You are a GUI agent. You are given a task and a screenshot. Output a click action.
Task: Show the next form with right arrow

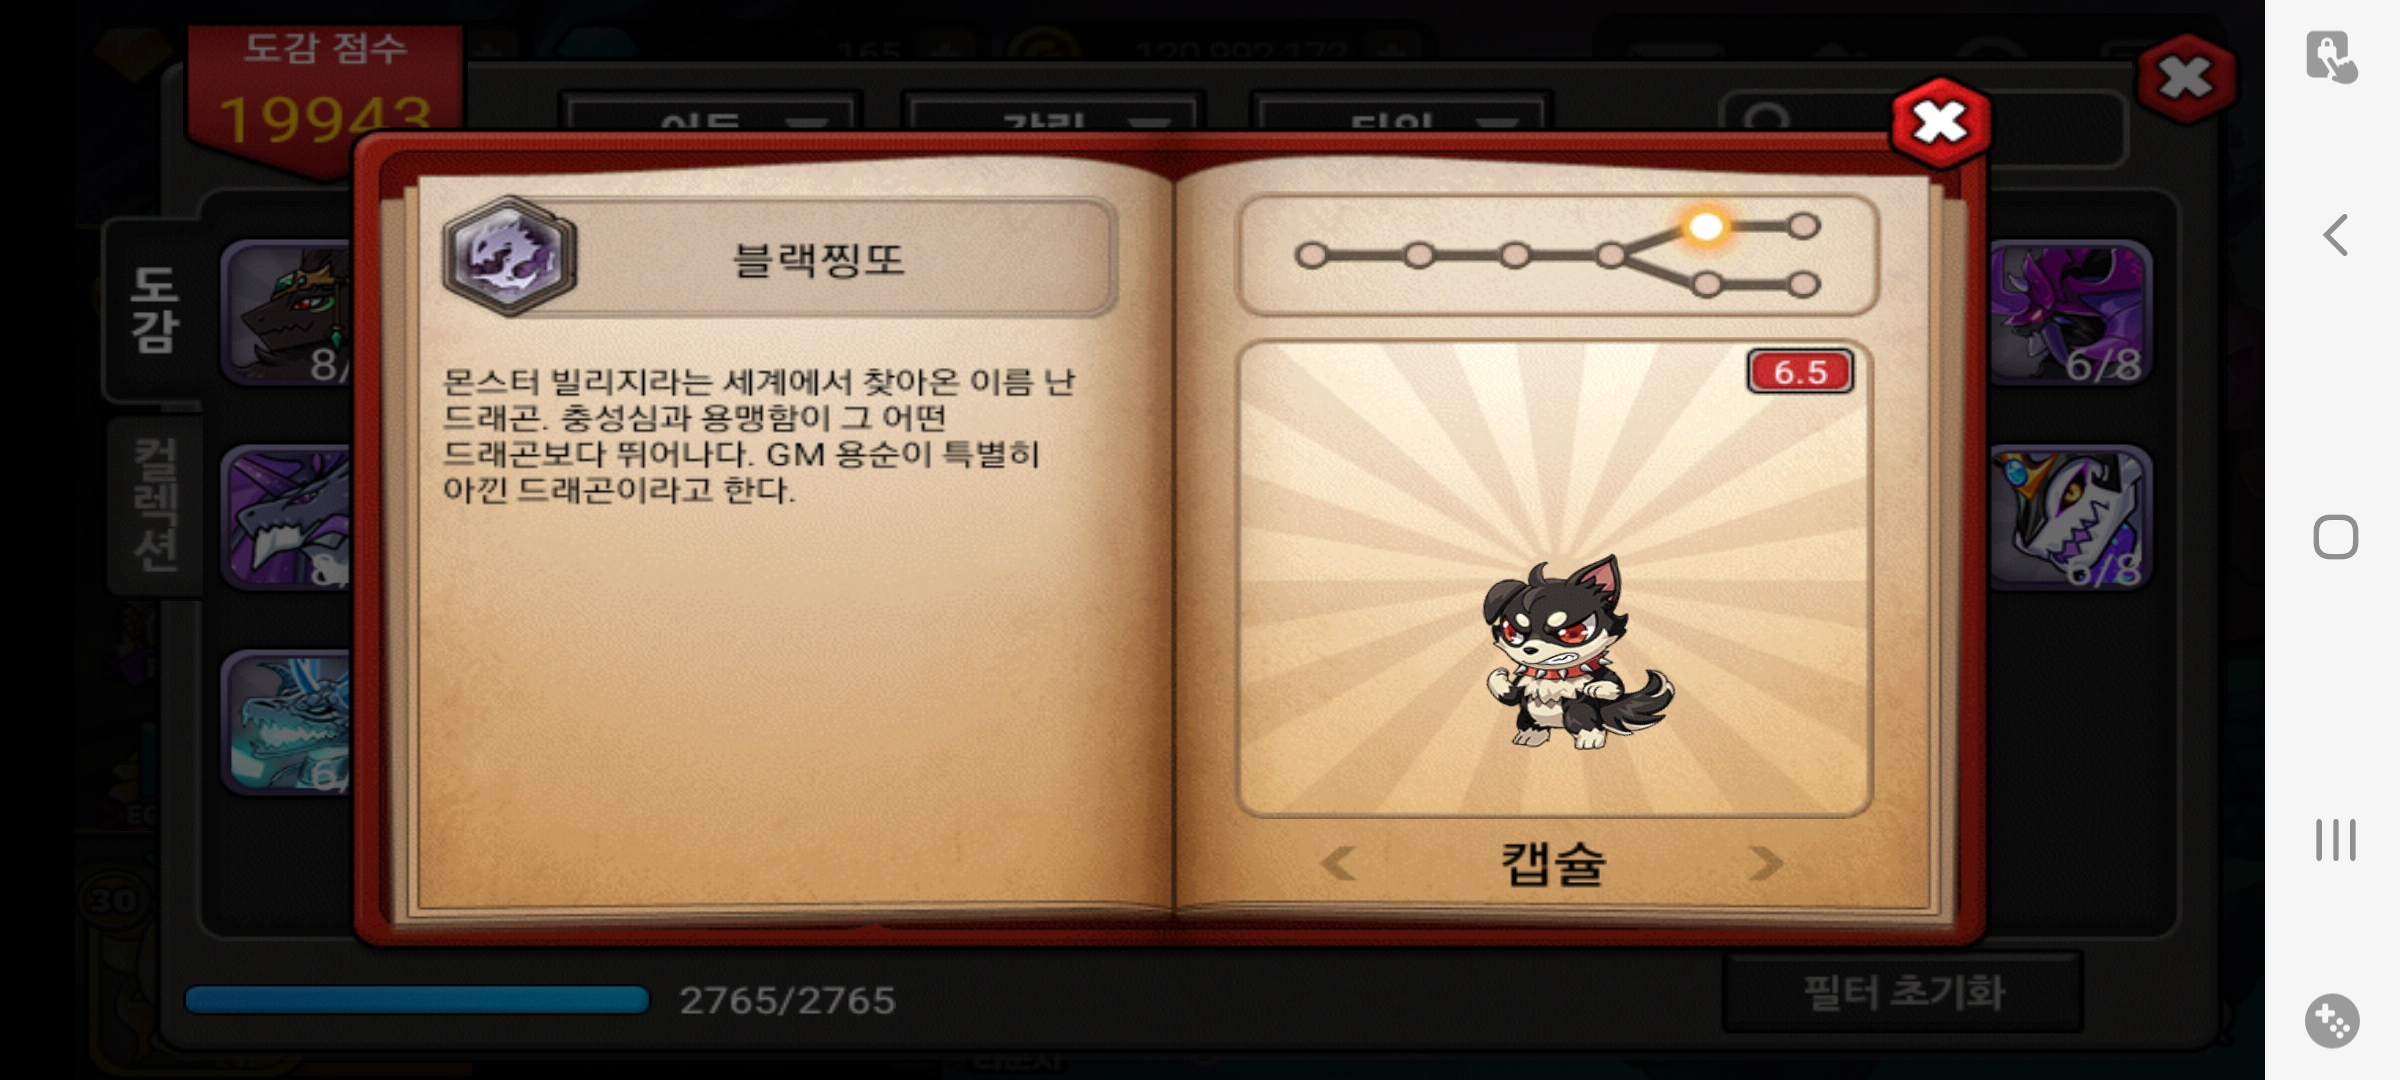(x=1765, y=862)
